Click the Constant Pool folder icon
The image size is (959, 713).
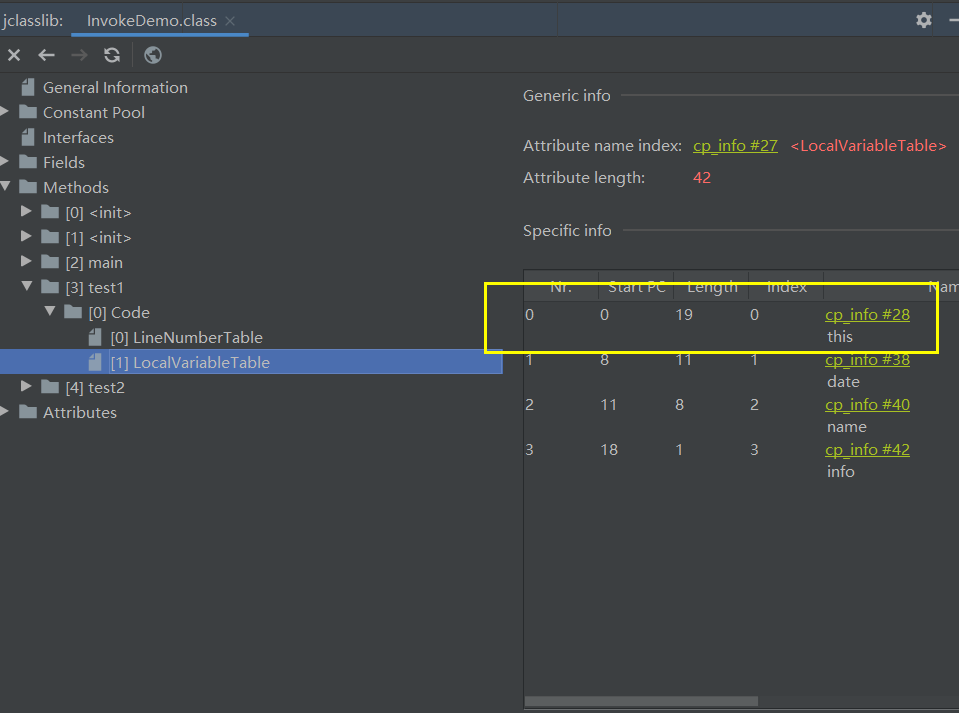click(28, 112)
